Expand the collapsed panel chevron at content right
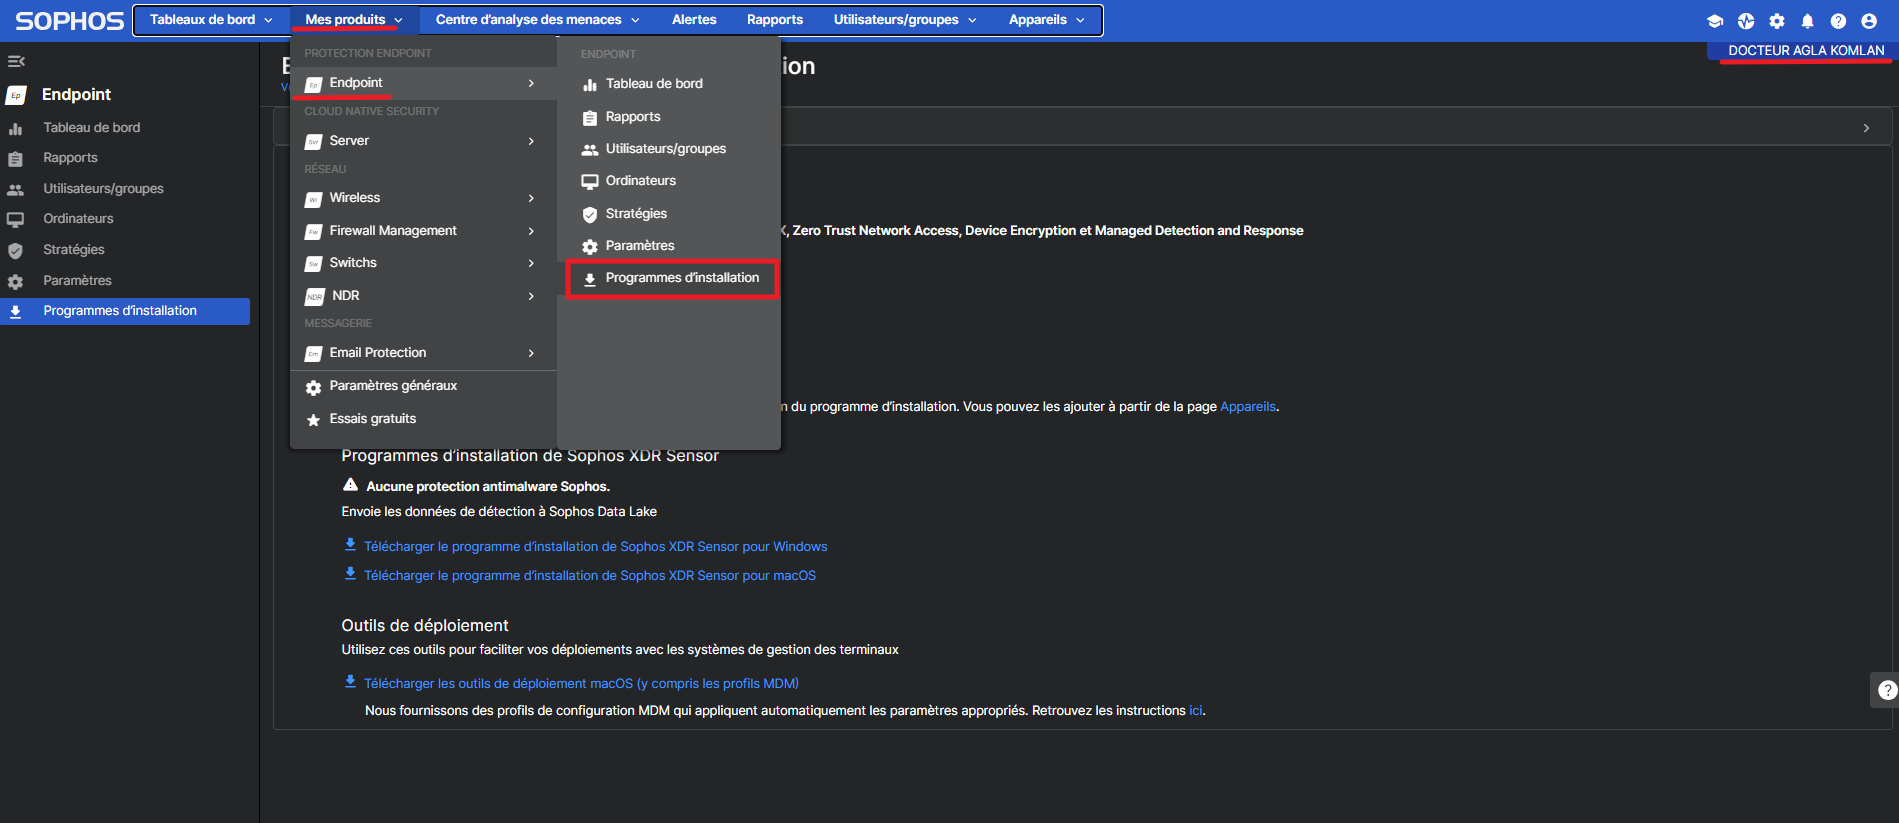 click(1866, 129)
